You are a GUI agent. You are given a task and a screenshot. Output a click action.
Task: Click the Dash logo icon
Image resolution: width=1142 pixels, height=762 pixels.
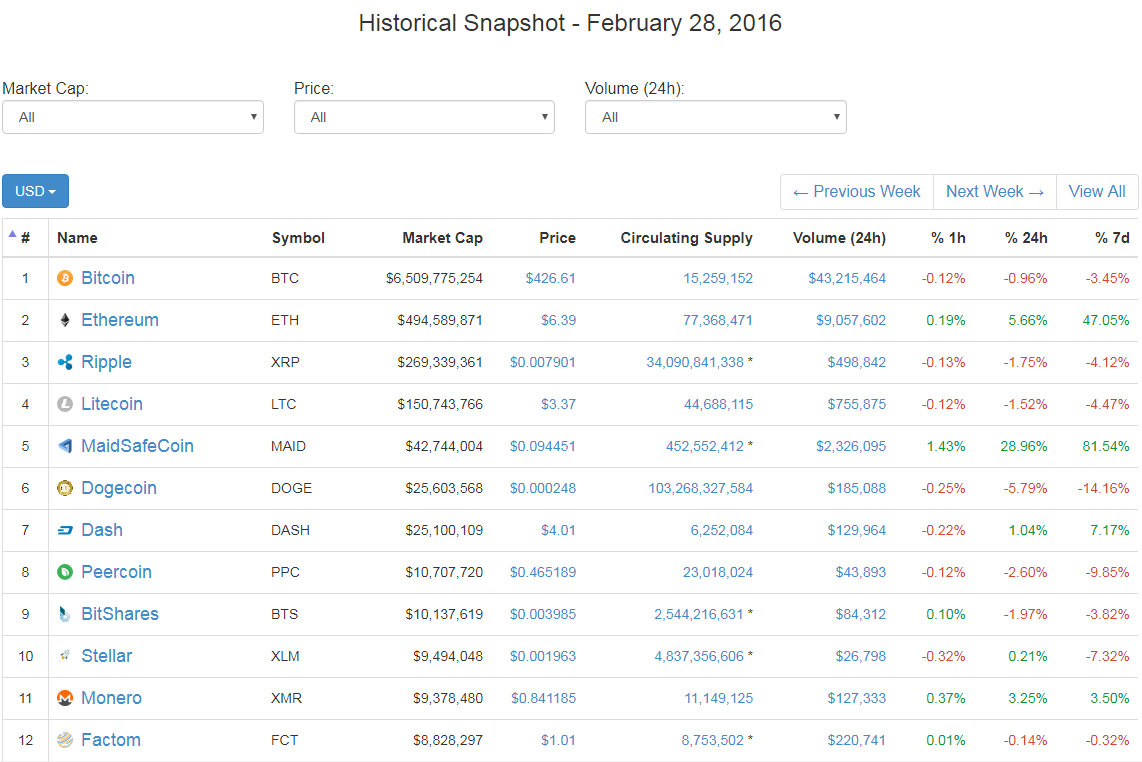coord(65,530)
